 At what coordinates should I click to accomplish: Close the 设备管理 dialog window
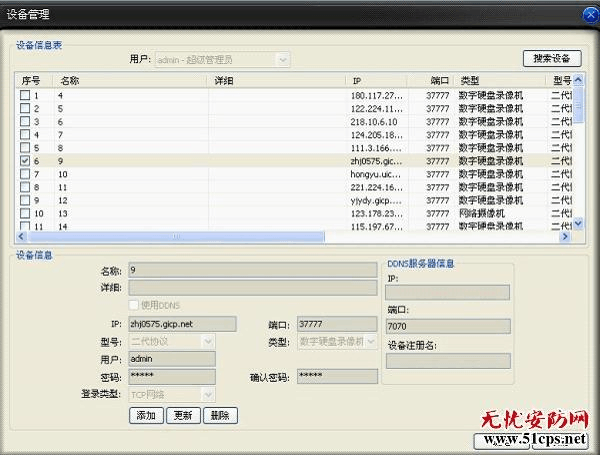[x=587, y=12]
